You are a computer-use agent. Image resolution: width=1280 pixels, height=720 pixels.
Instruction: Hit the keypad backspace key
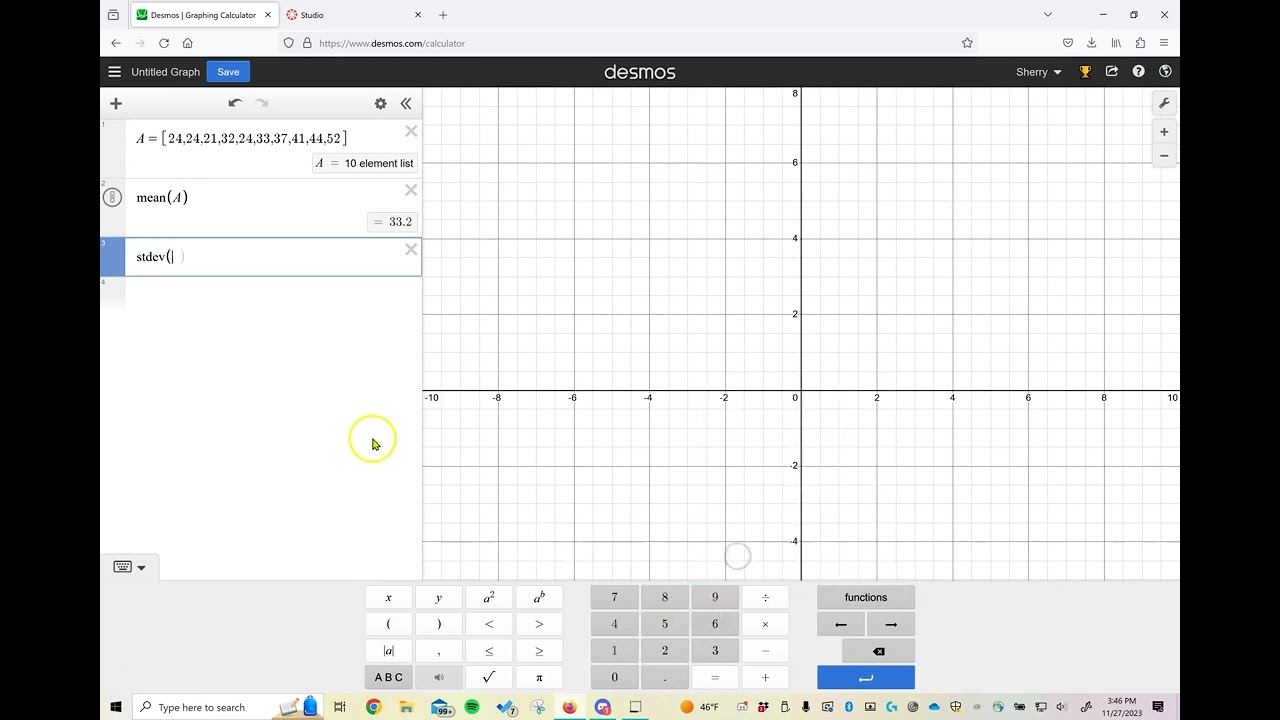879,651
